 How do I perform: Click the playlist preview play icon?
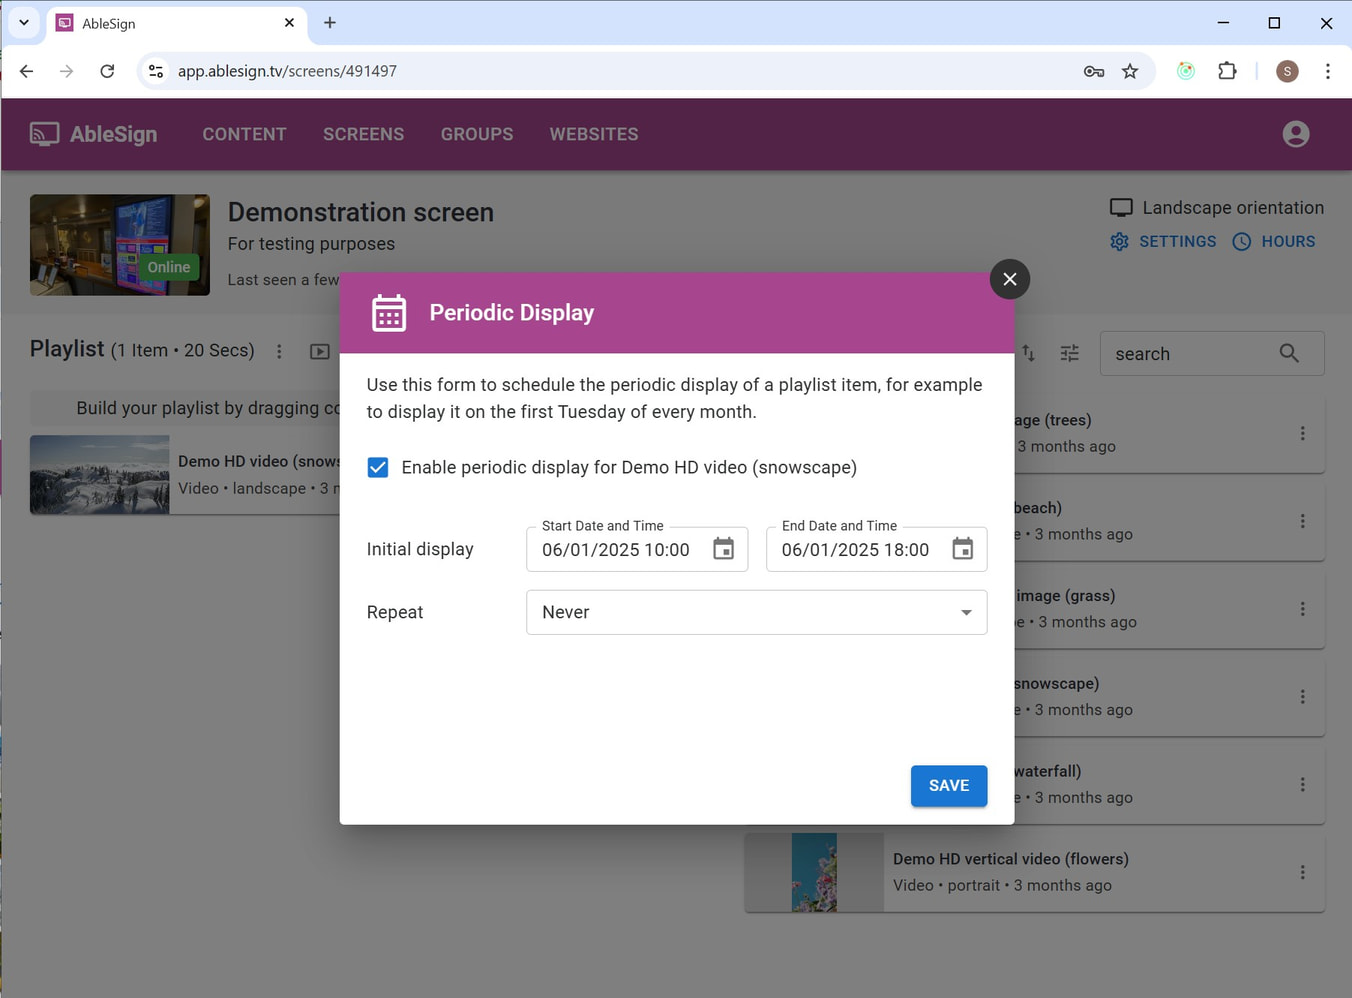point(319,351)
